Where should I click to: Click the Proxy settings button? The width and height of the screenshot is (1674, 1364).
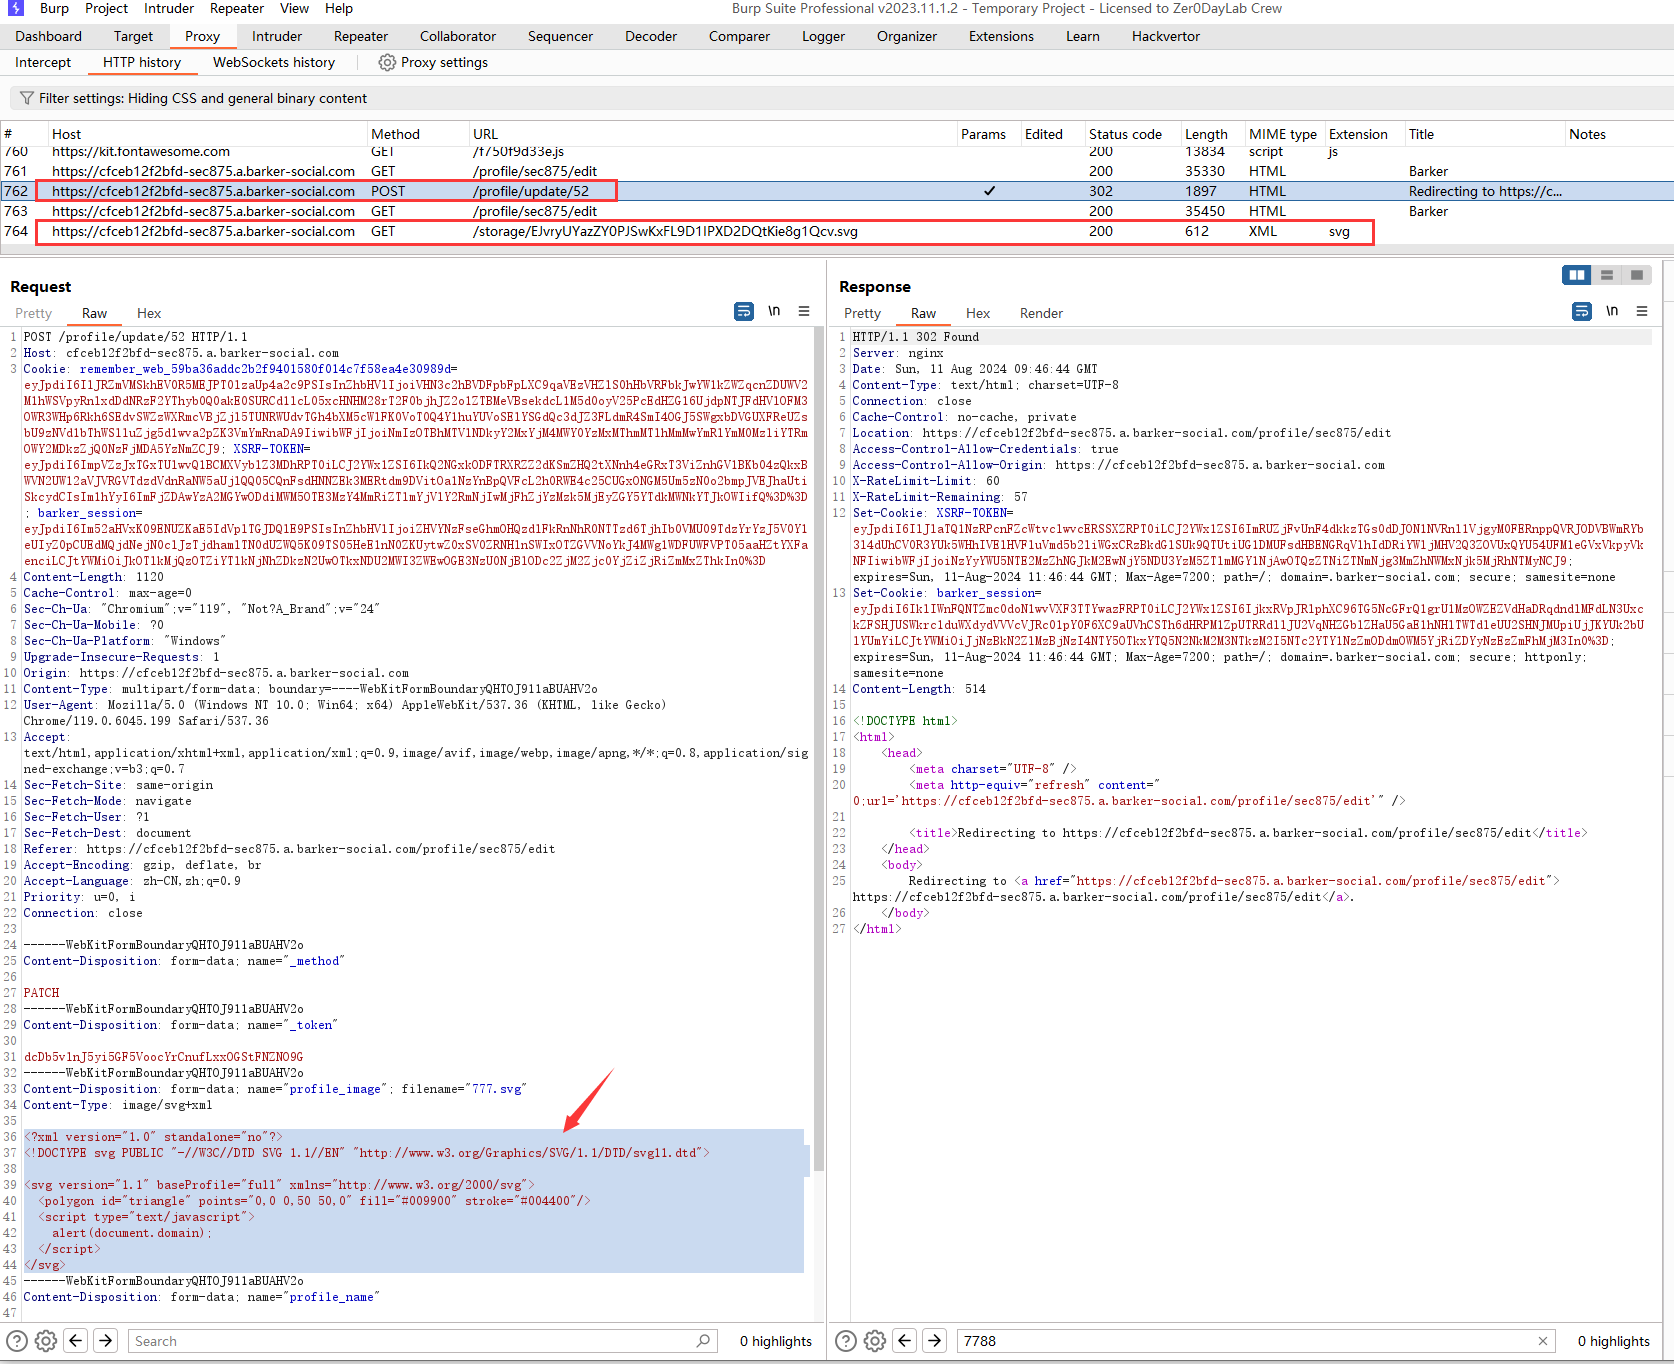(433, 62)
